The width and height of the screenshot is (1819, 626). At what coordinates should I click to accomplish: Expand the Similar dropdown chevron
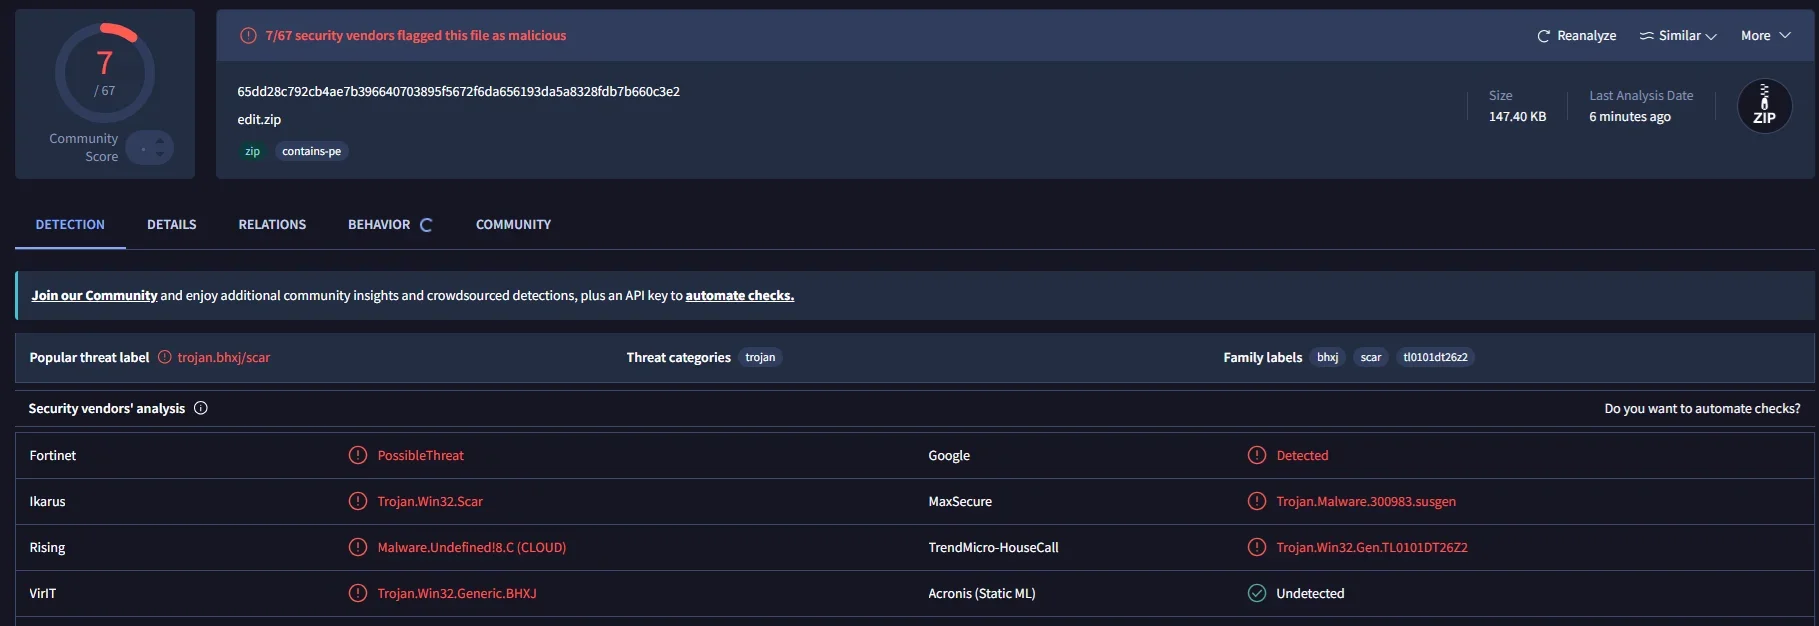pos(1711,36)
